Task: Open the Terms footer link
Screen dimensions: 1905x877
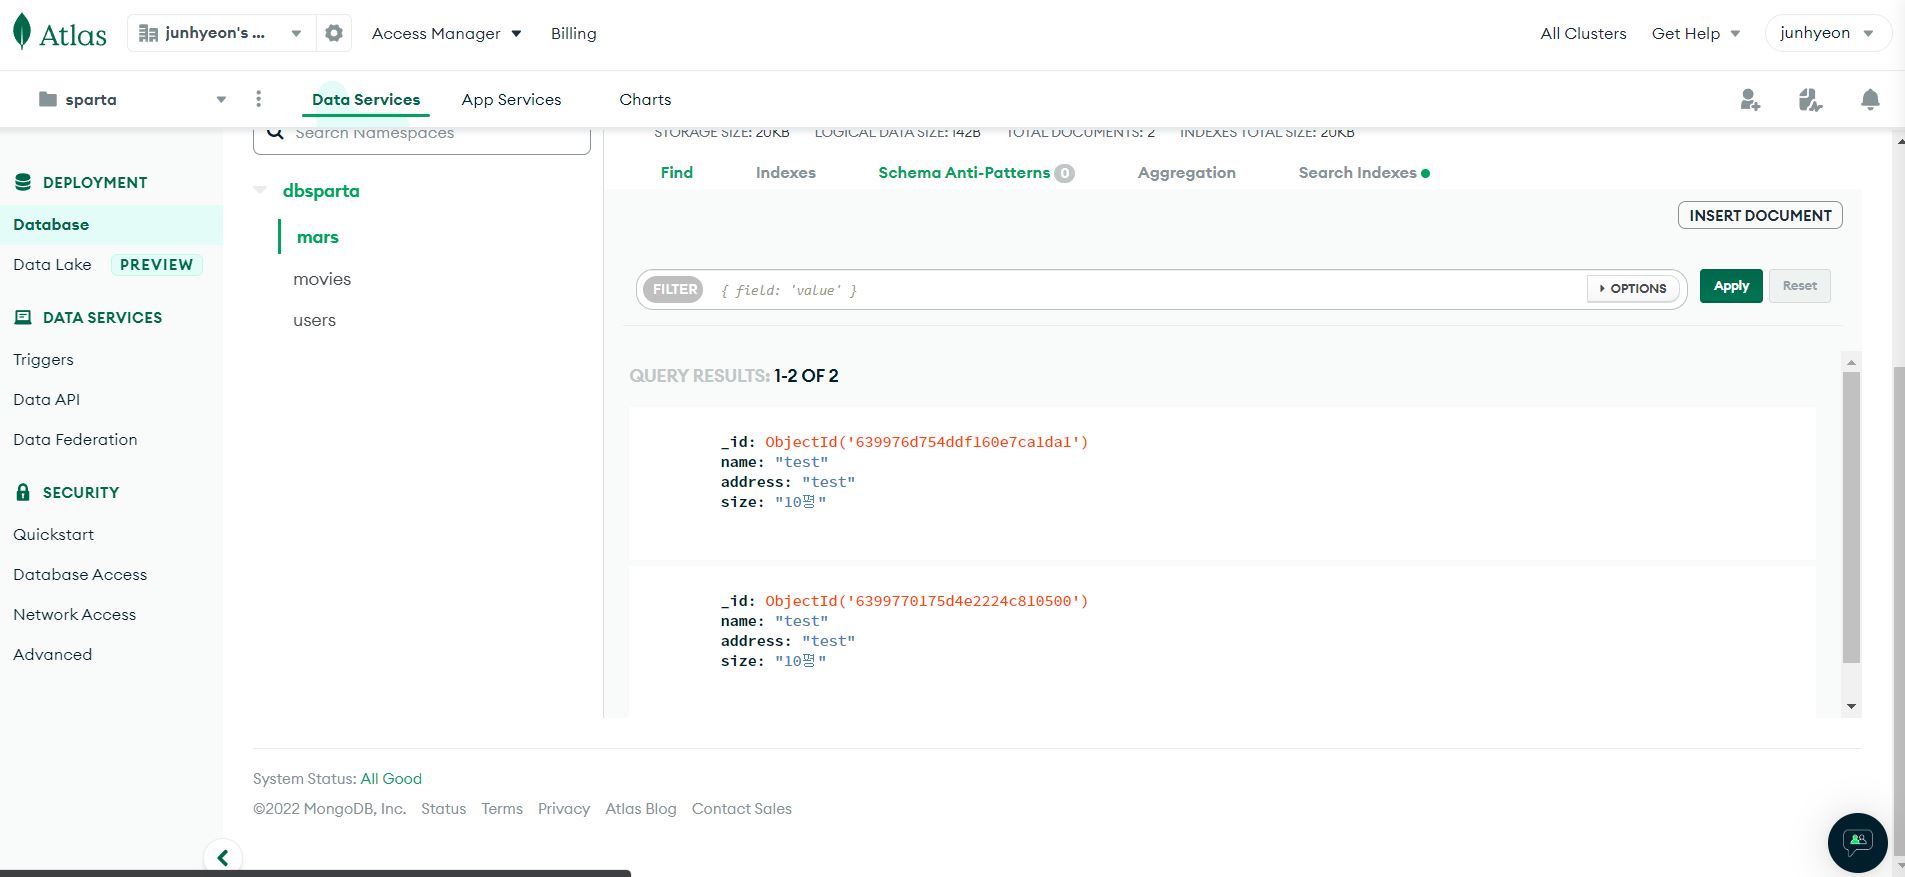Action: tap(502, 808)
